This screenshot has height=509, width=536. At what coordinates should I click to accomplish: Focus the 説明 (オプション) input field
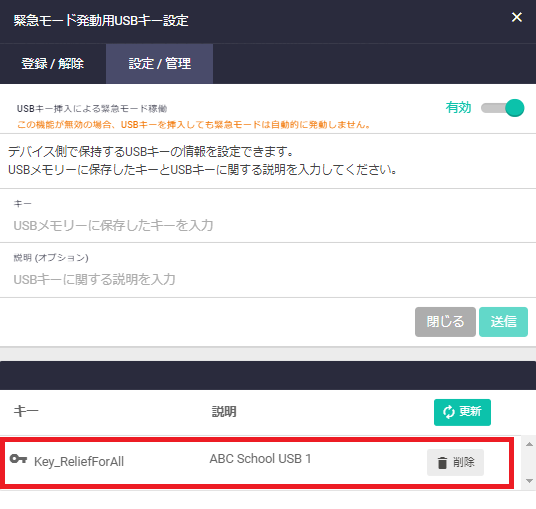(268, 279)
